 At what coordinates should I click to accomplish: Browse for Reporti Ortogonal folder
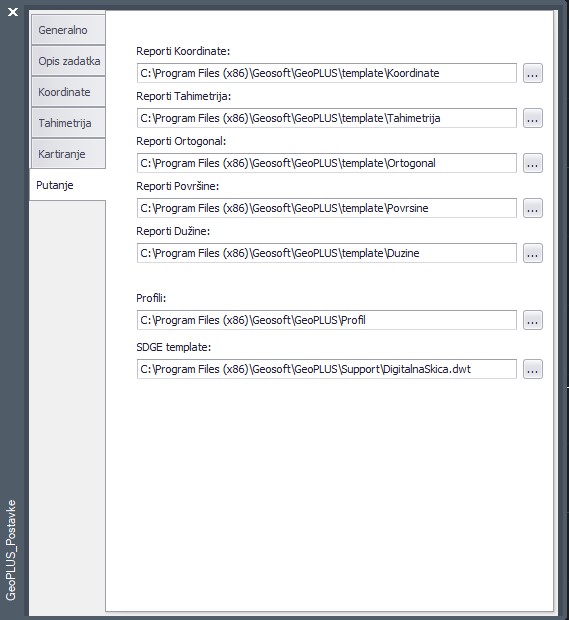[533, 163]
